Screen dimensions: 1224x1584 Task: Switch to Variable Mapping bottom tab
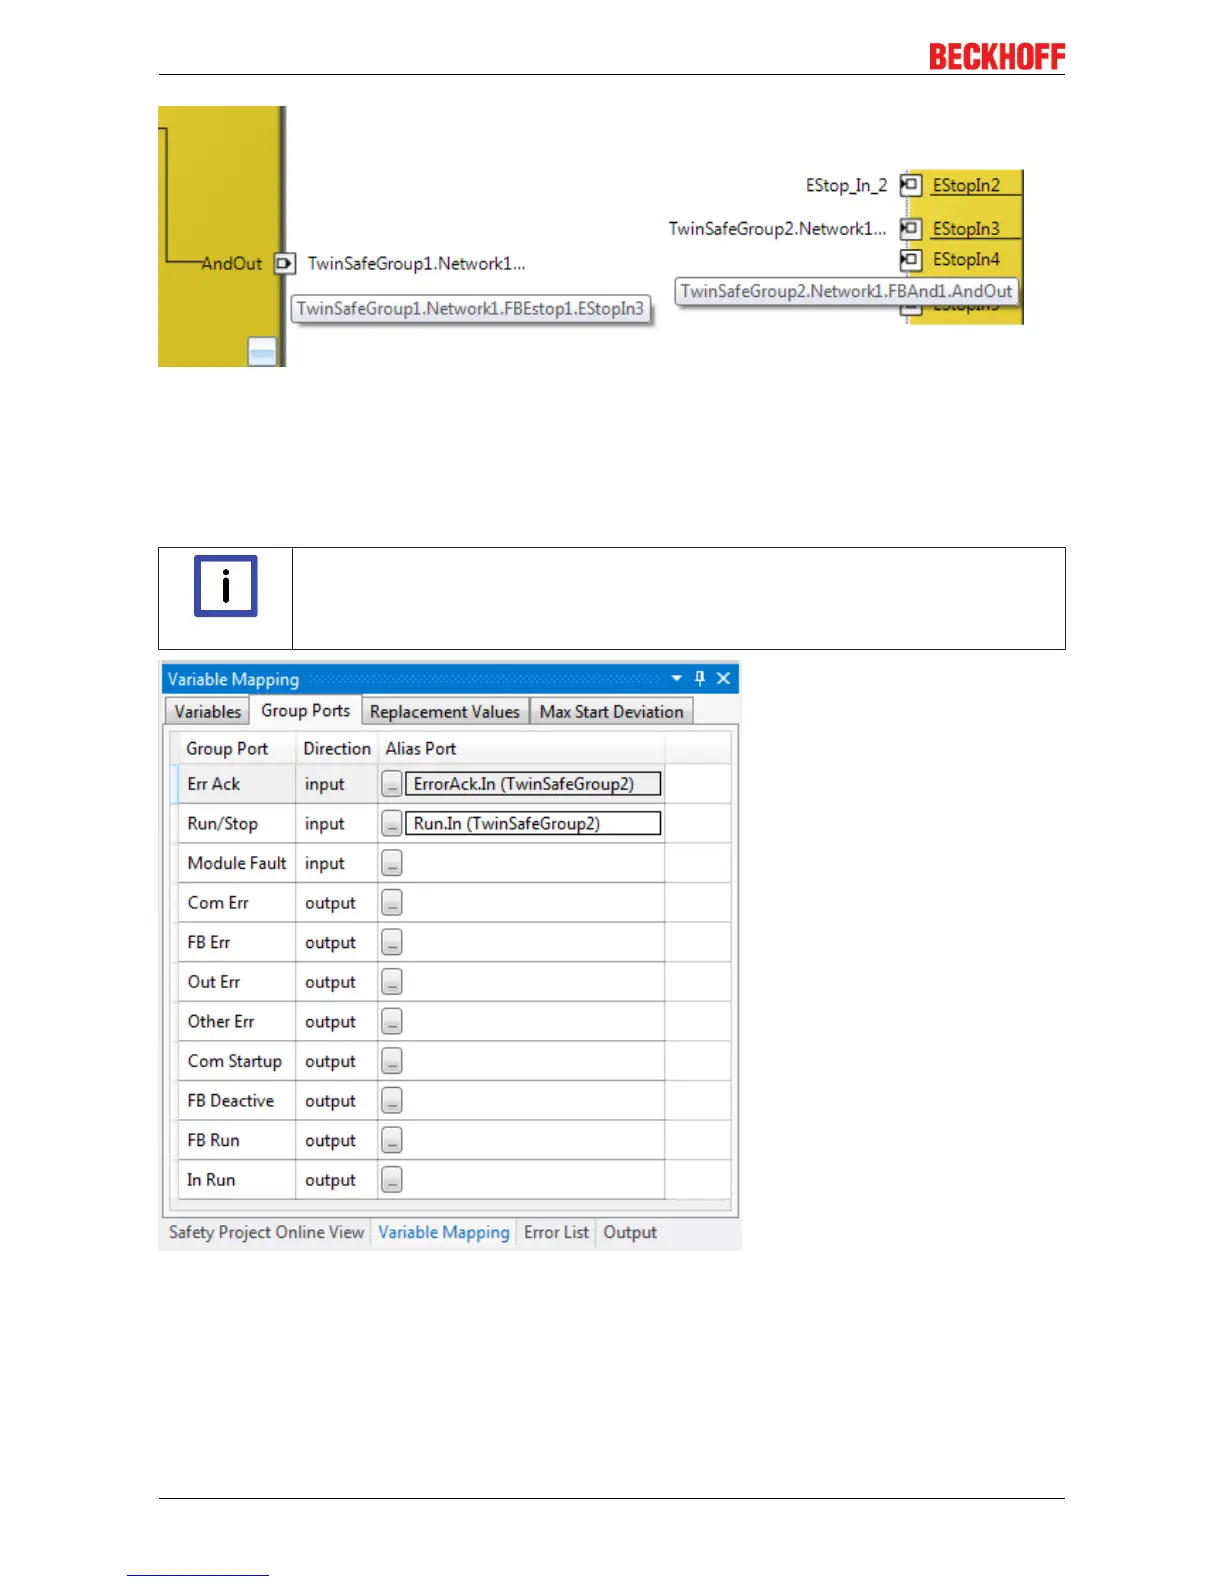(444, 1232)
